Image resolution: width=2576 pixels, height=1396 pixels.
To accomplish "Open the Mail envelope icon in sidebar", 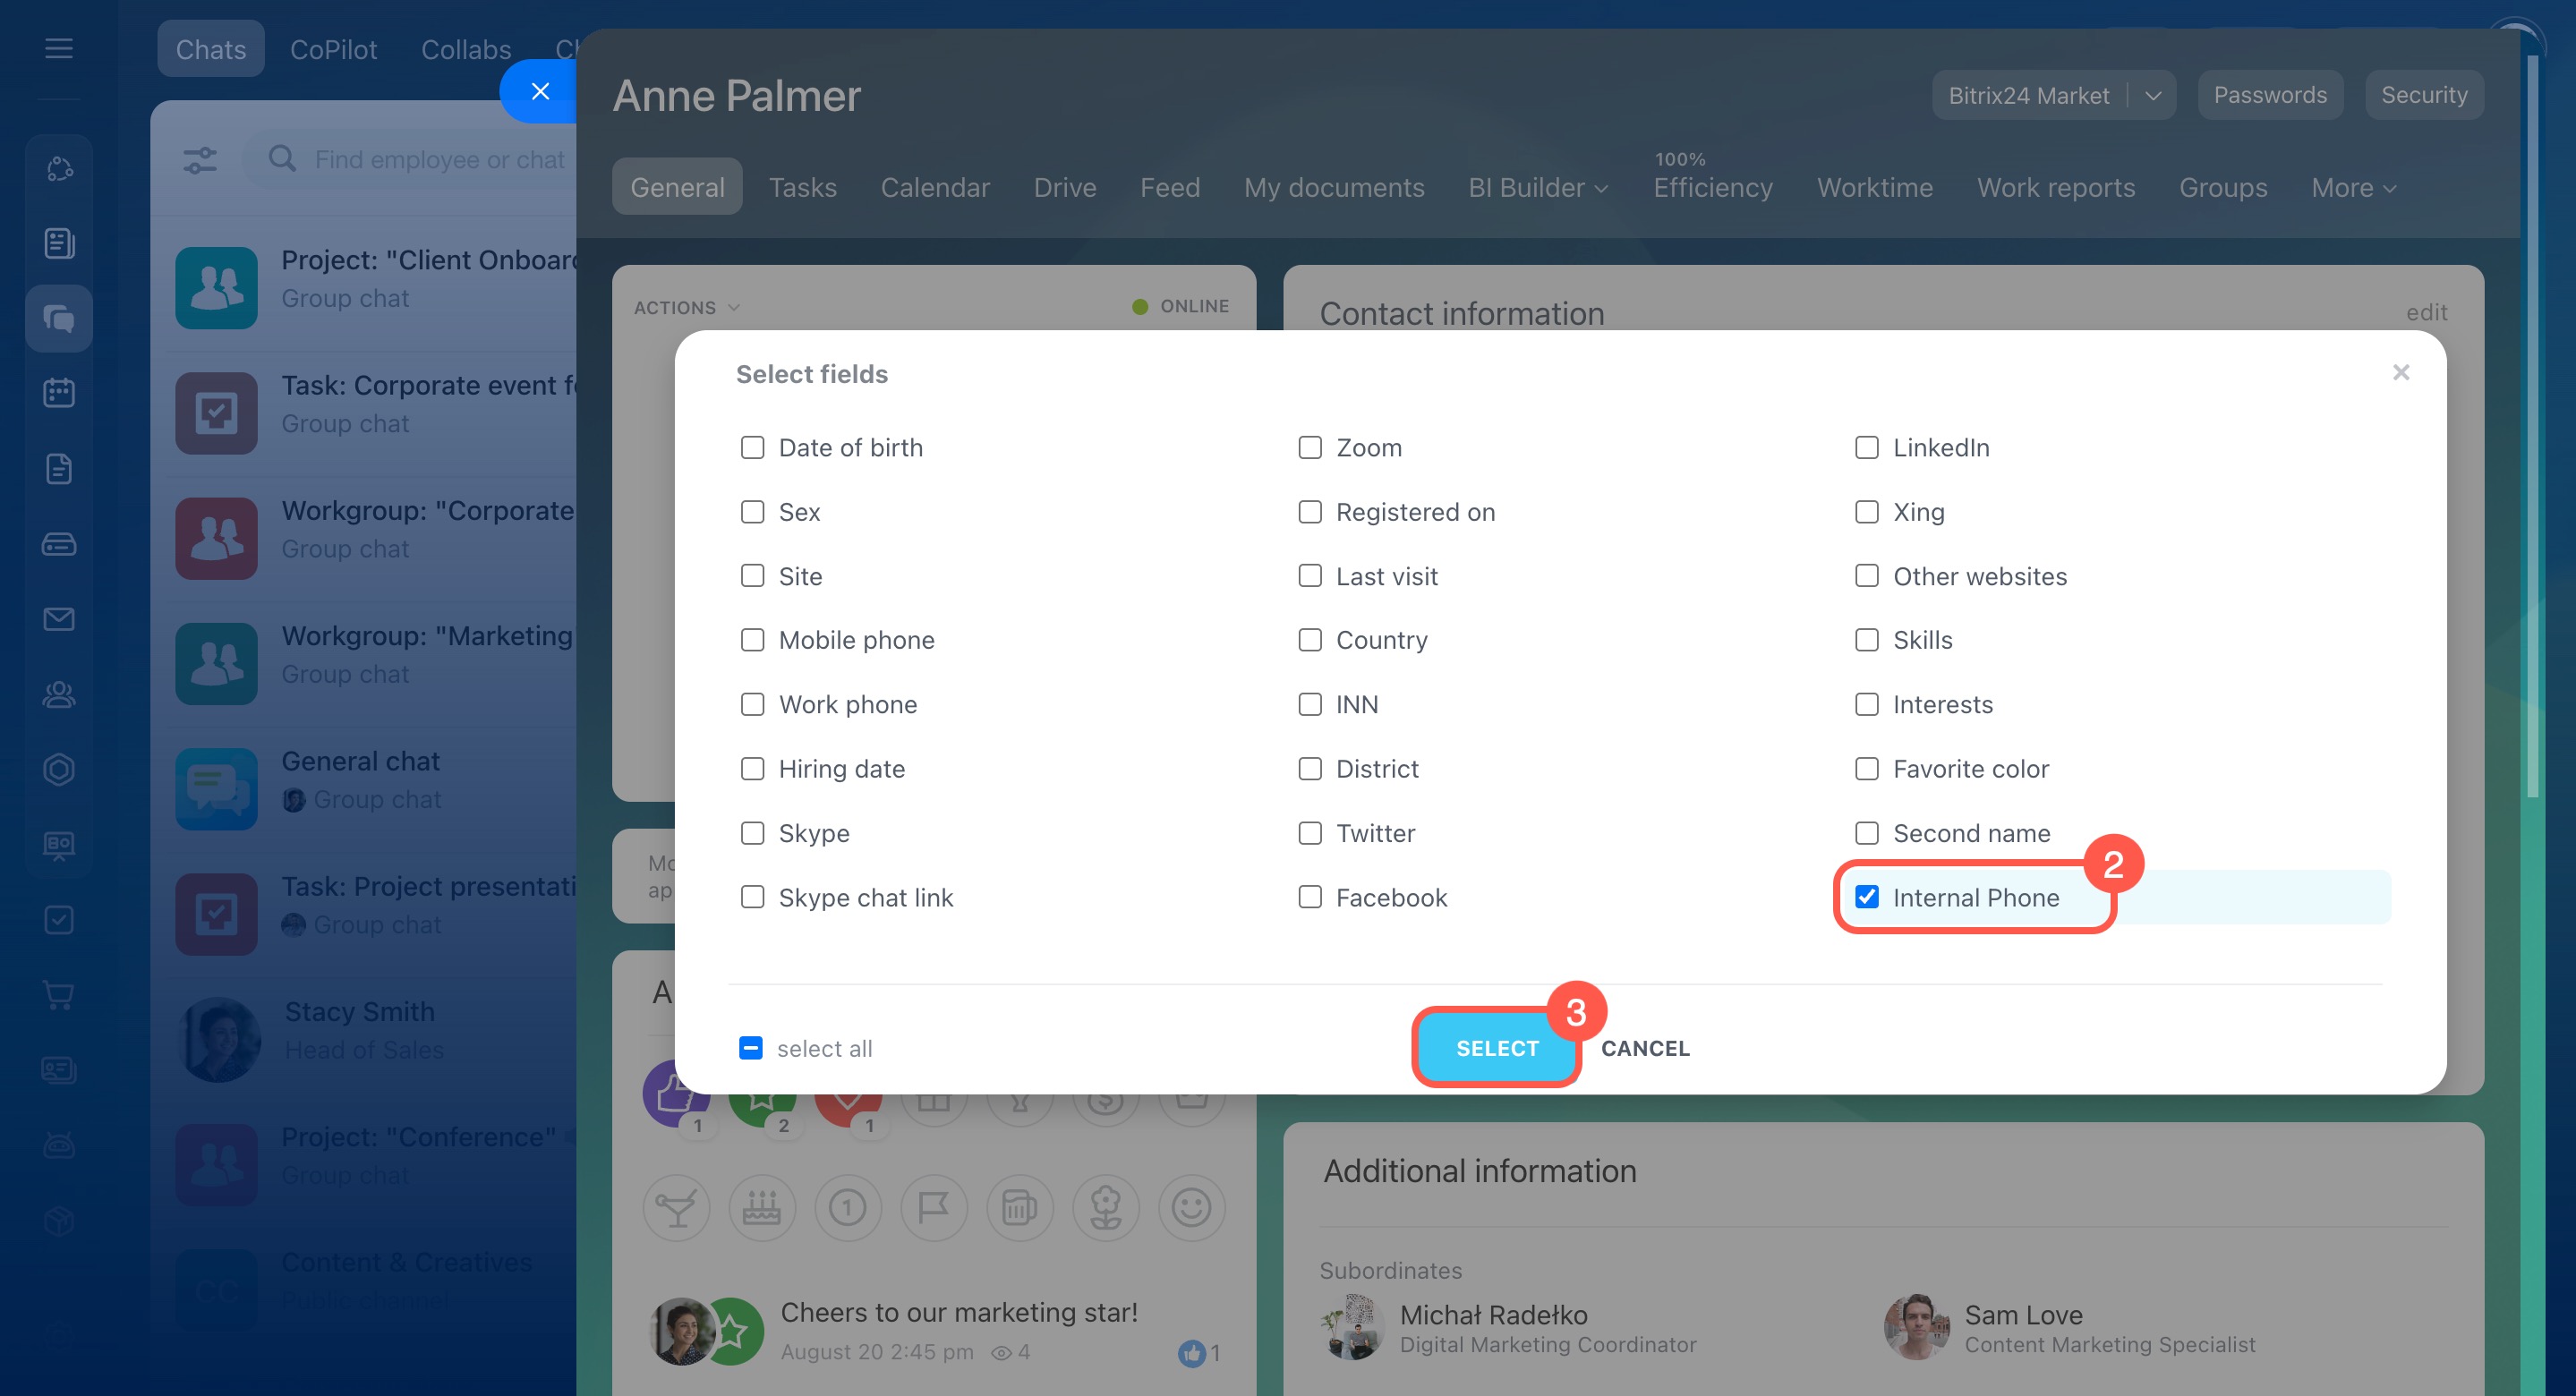I will pos(59,619).
